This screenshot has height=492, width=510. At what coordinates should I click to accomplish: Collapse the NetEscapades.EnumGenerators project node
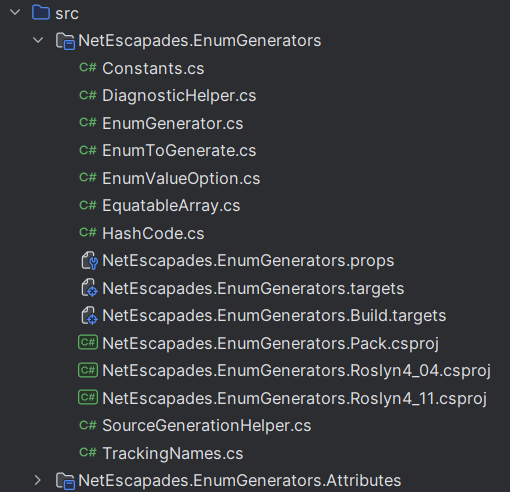tap(38, 40)
